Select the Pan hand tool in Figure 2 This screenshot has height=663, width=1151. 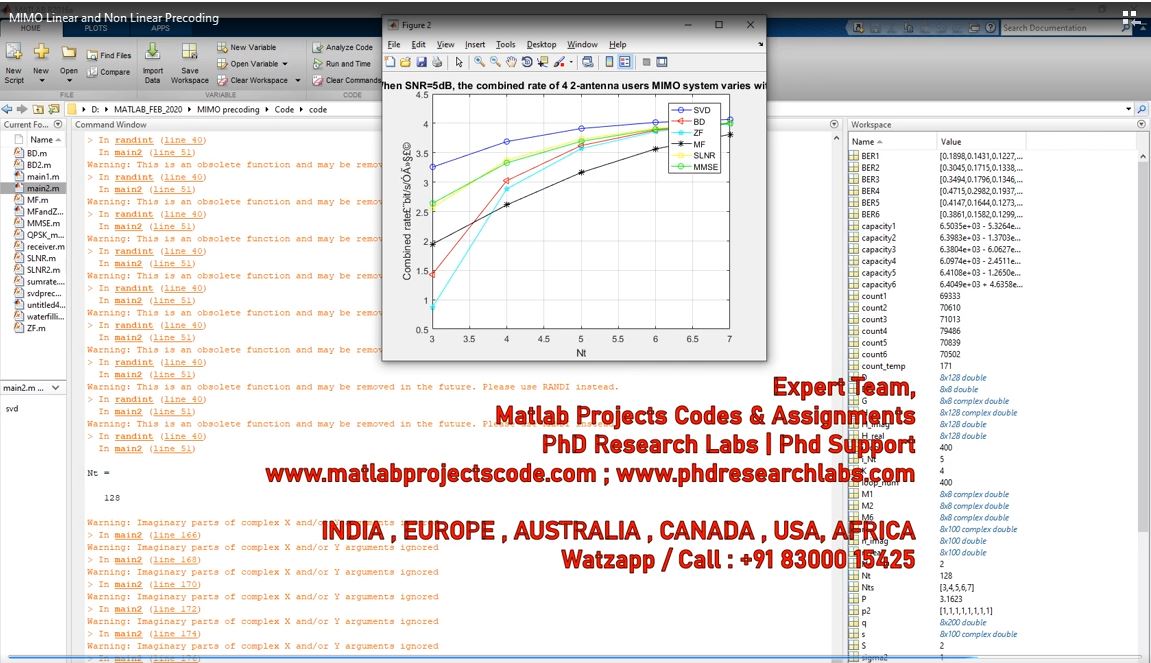click(511, 62)
